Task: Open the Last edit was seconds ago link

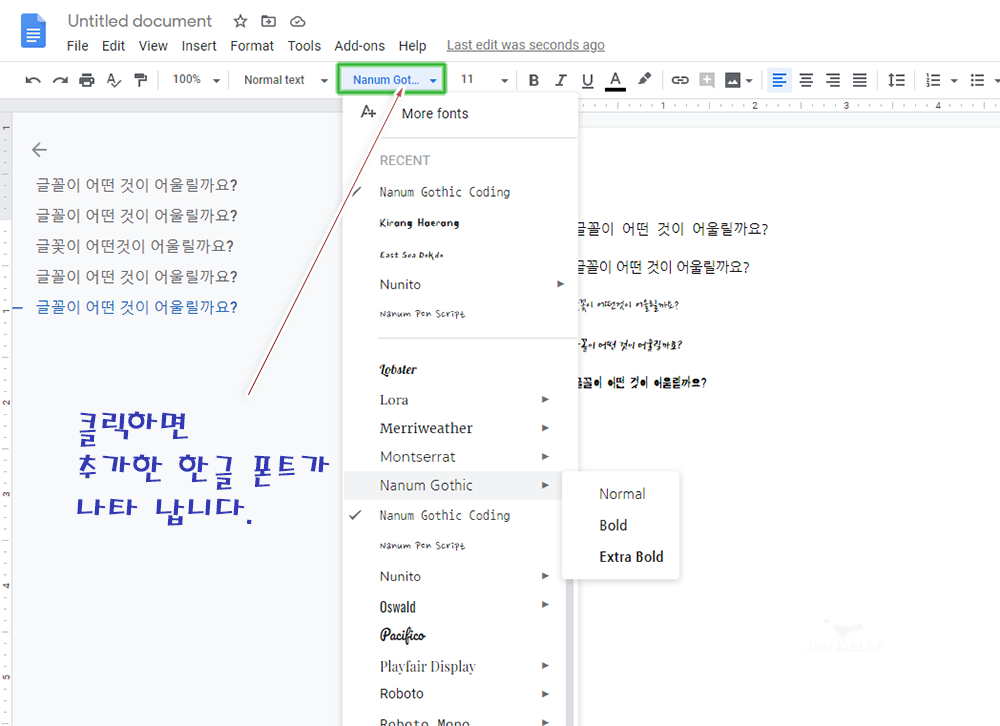Action: click(526, 45)
